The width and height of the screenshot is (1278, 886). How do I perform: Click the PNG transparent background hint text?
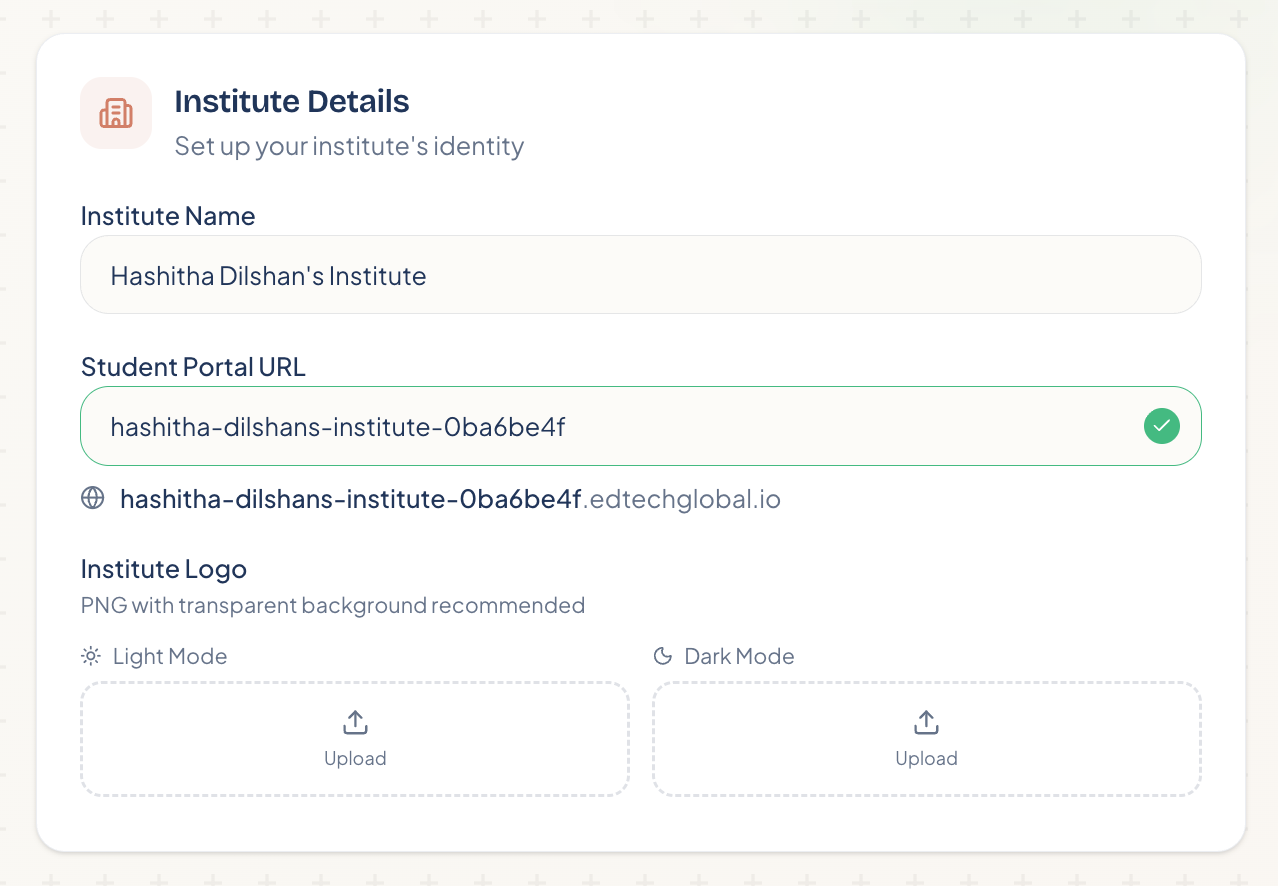pos(332,605)
